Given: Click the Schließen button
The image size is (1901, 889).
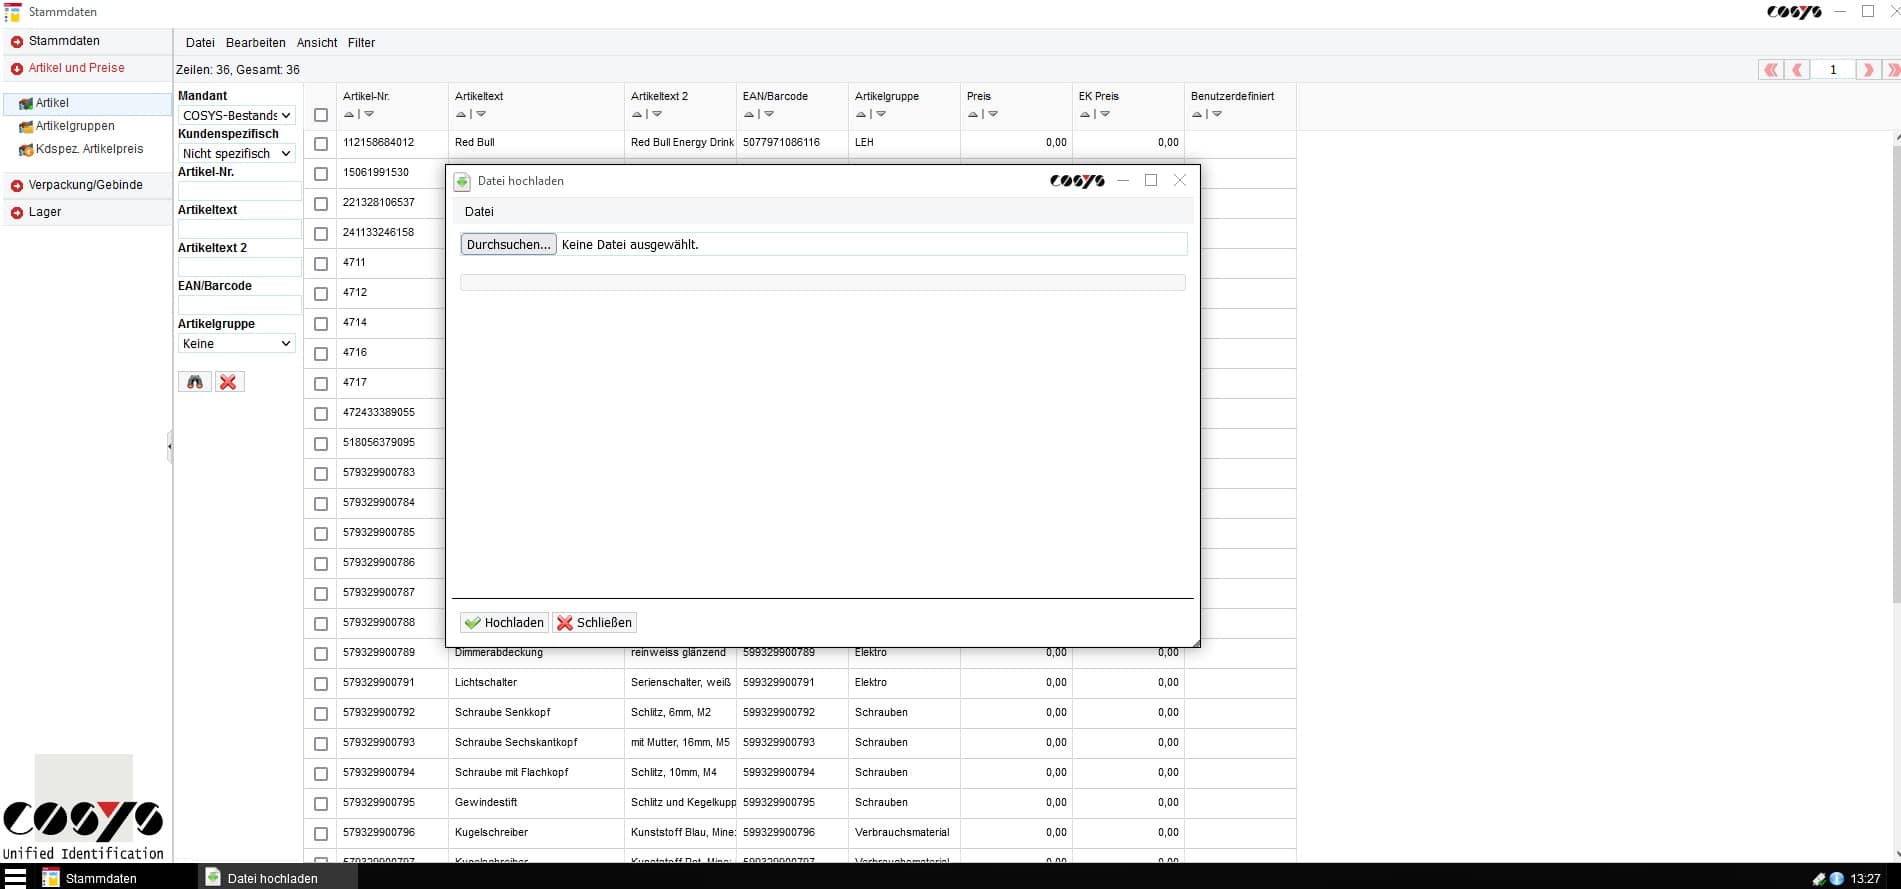Looking at the screenshot, I should pos(594,622).
